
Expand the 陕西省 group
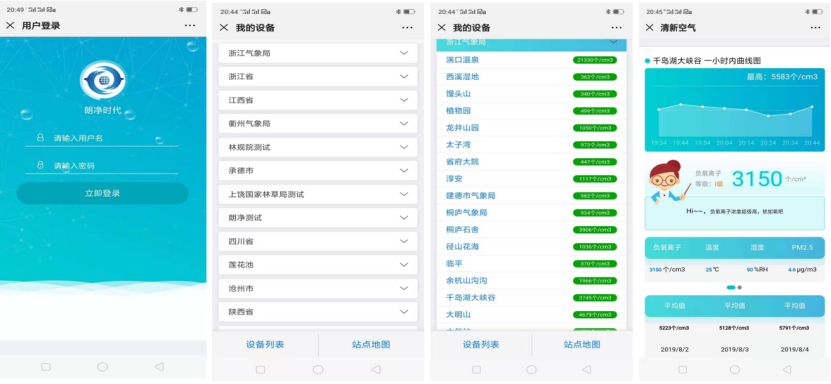click(x=318, y=312)
